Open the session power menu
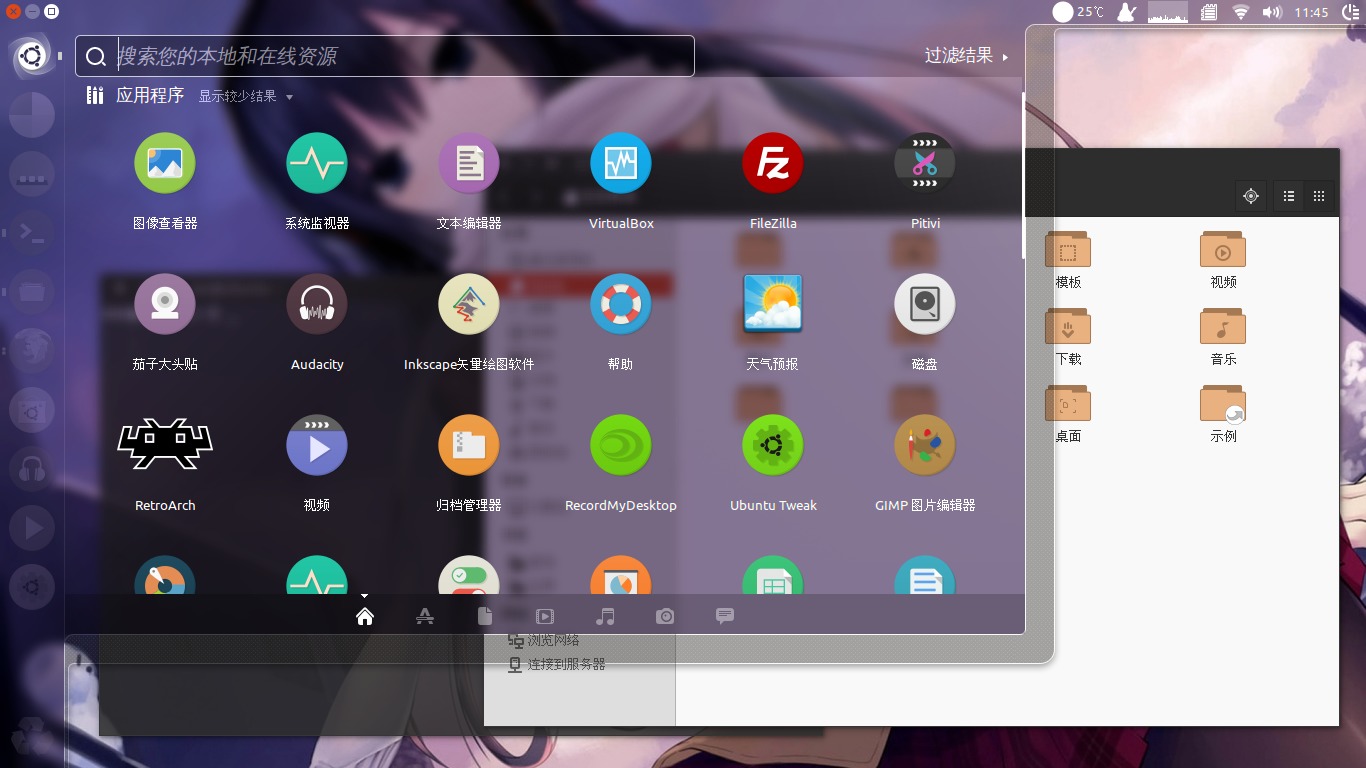Image resolution: width=1366 pixels, height=768 pixels. [1350, 12]
